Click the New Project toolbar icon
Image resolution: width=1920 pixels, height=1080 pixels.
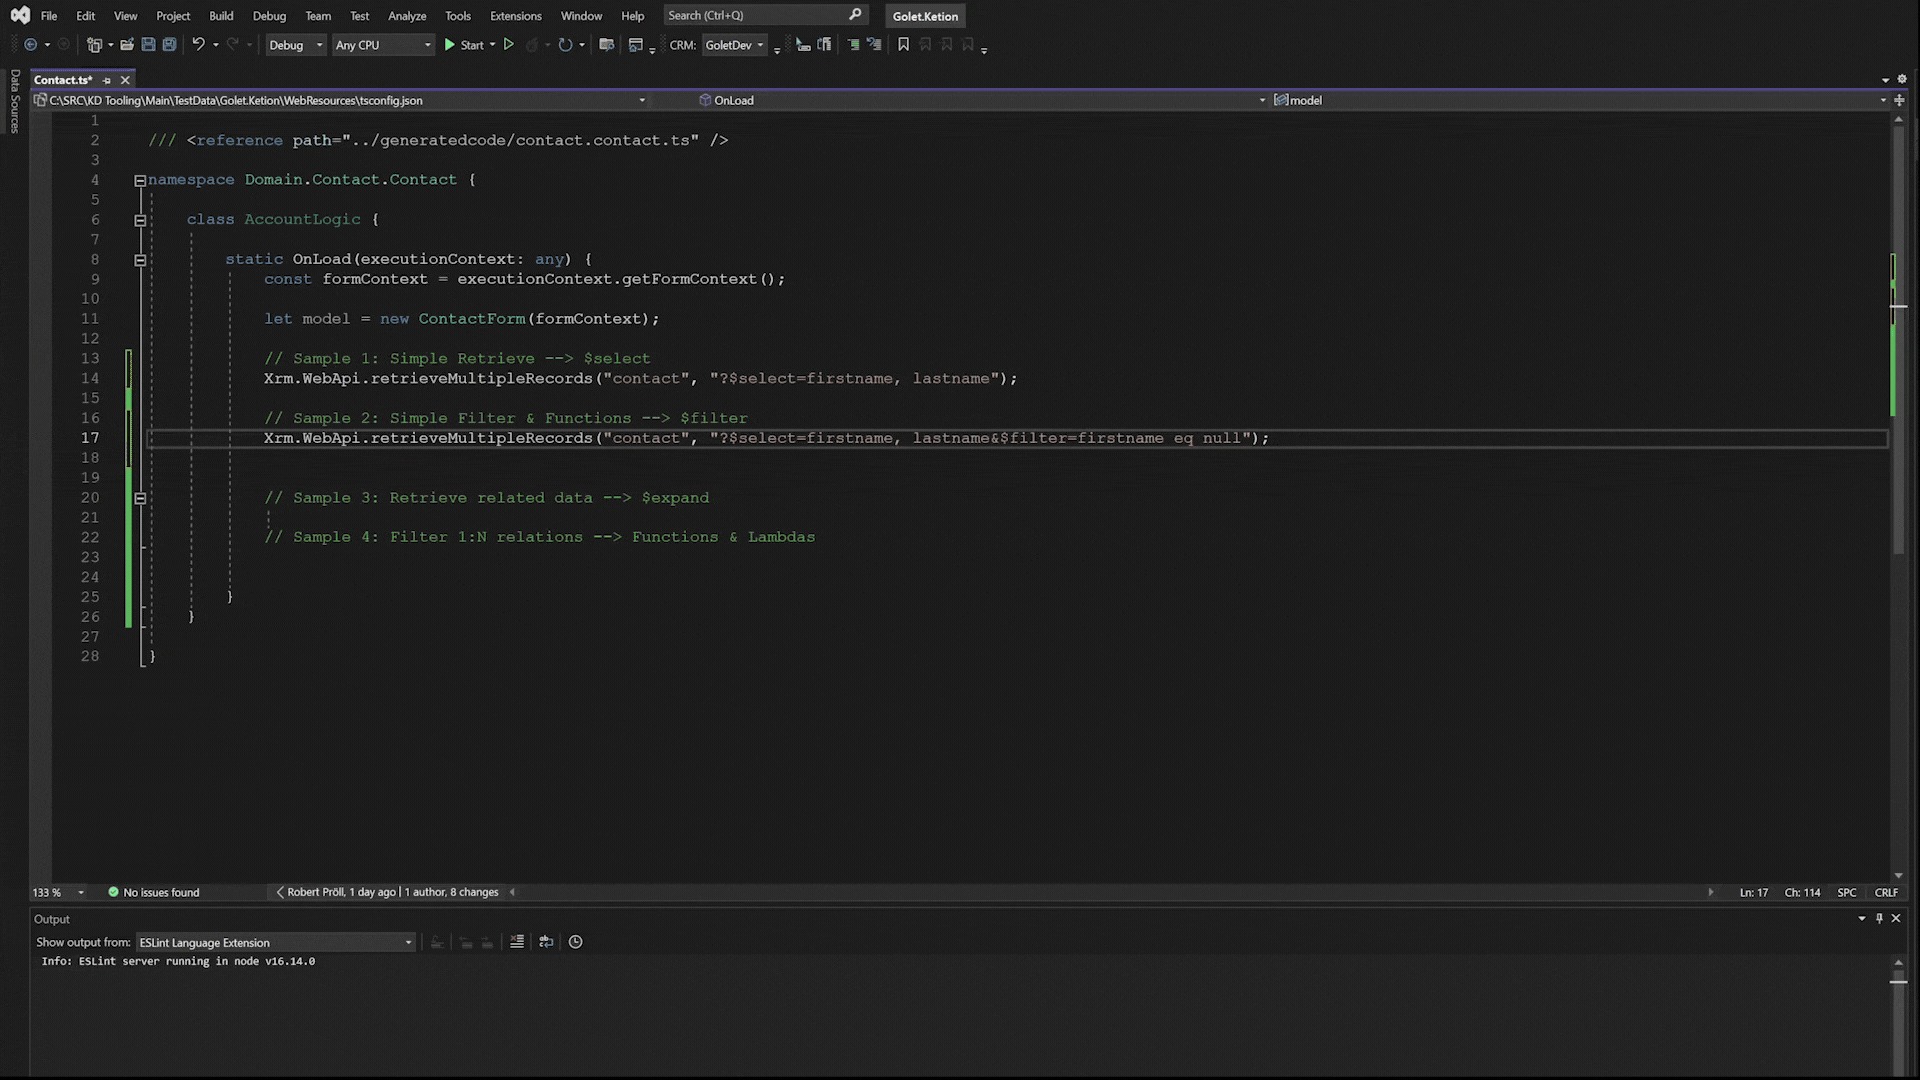(x=94, y=45)
